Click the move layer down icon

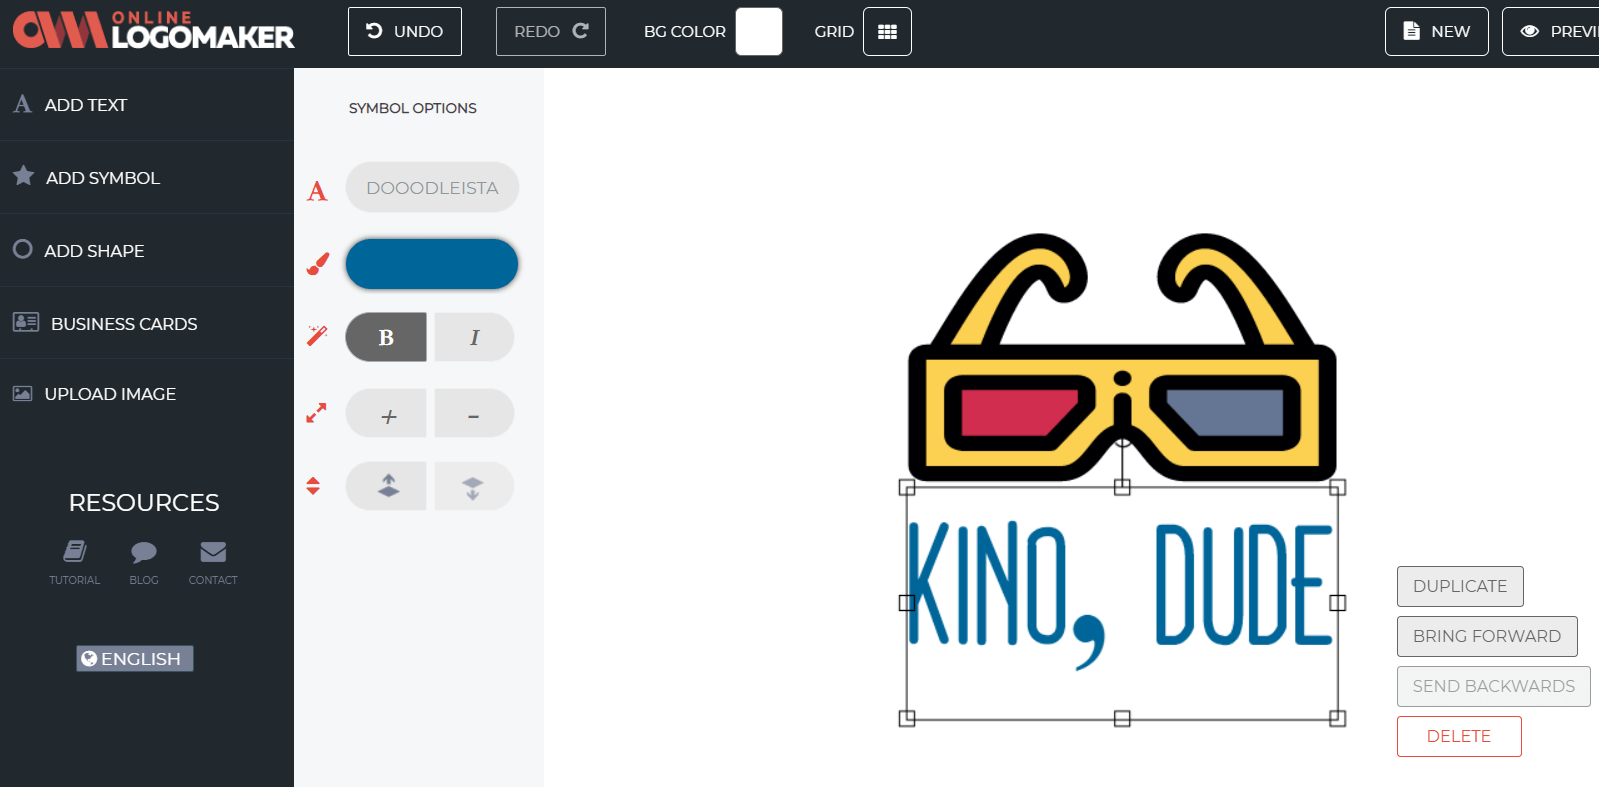pyautogui.click(x=474, y=487)
